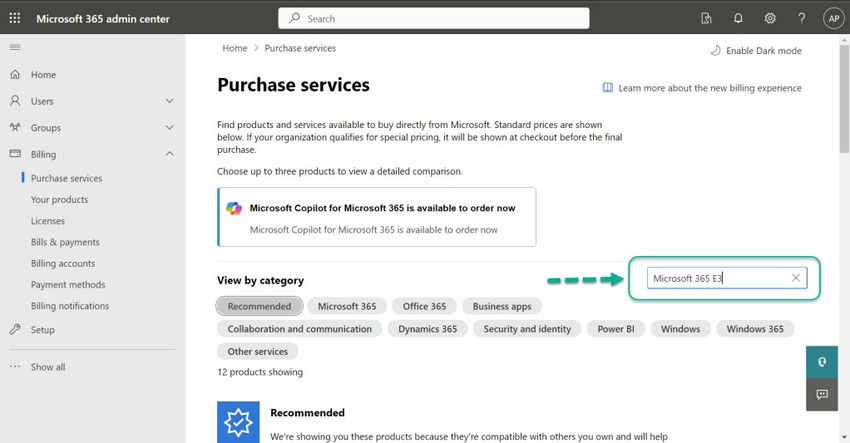Click the Show all ellipsis icon
The width and height of the screenshot is (850, 443).
15,367
